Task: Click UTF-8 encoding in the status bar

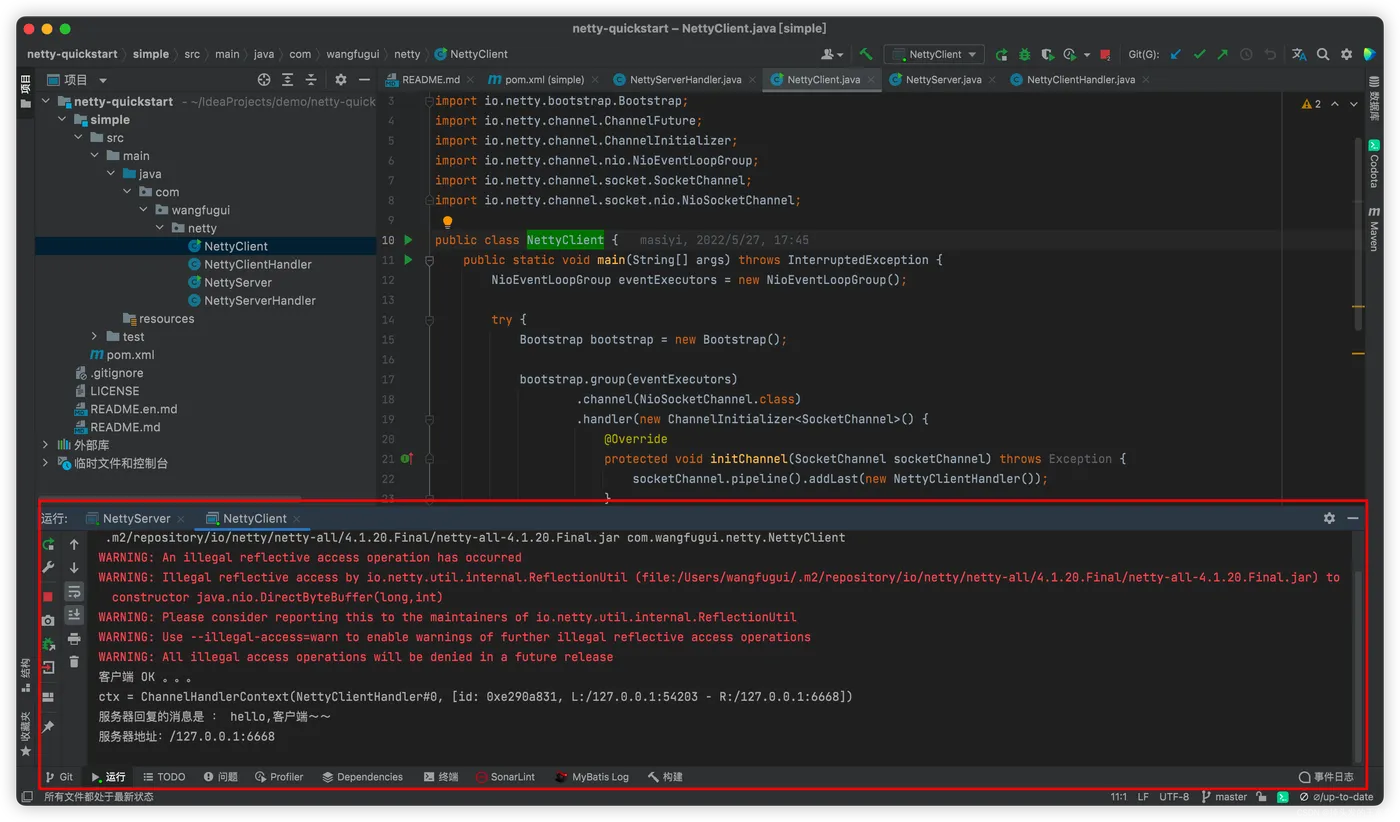Action: pyautogui.click(x=1174, y=797)
